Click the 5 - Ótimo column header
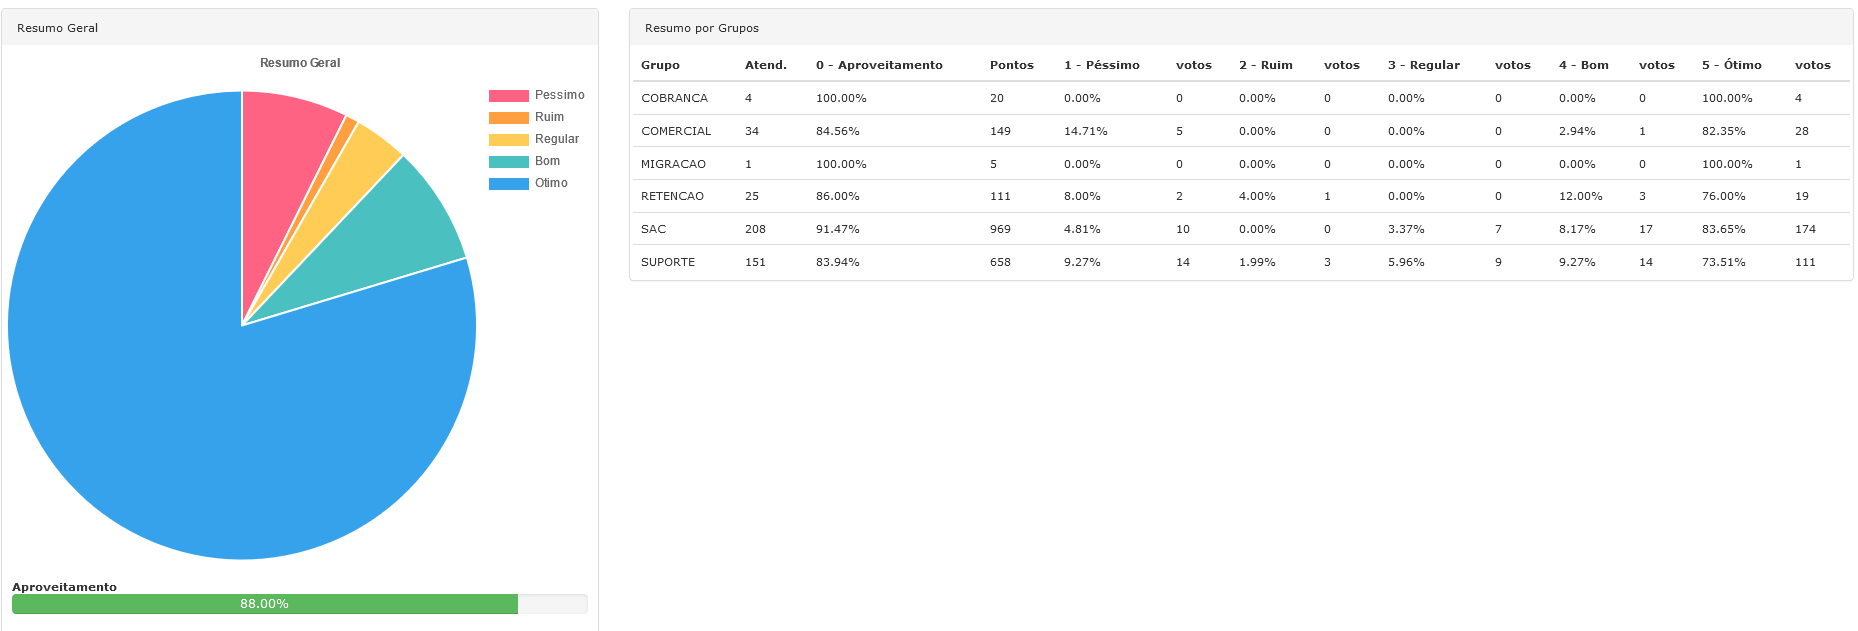Screen dimensions: 1858x631 tap(1731, 65)
